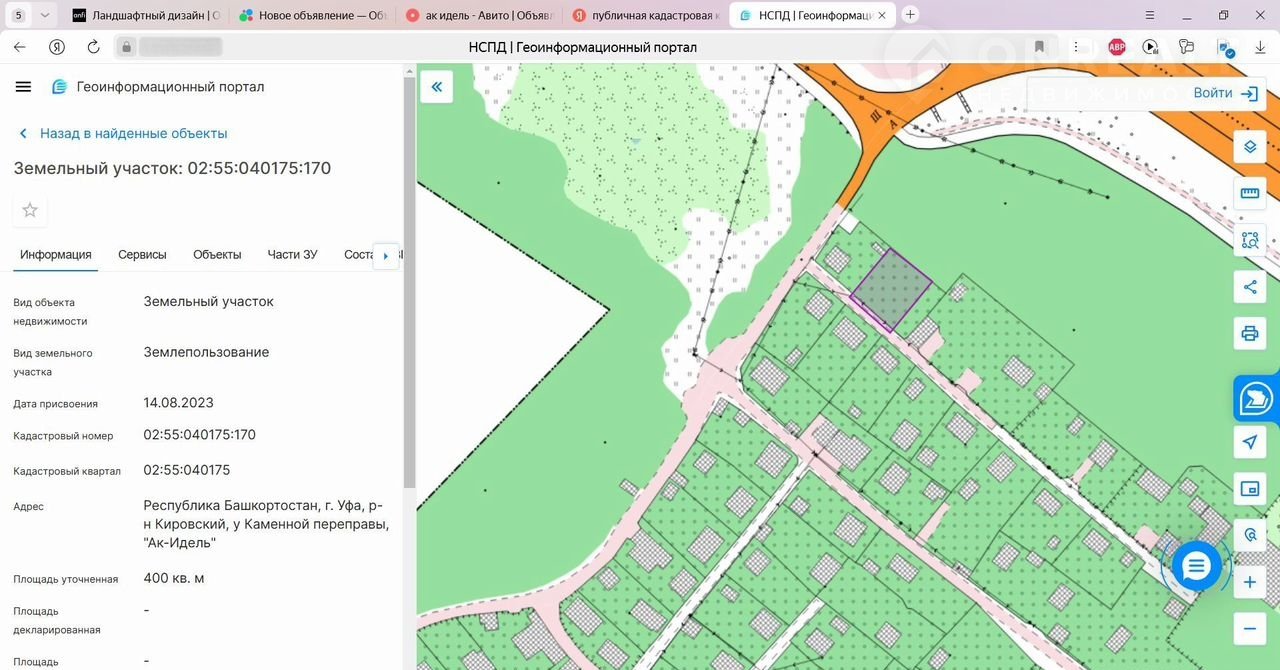Collapse the left info panel
The image size is (1280, 670).
pos(436,87)
